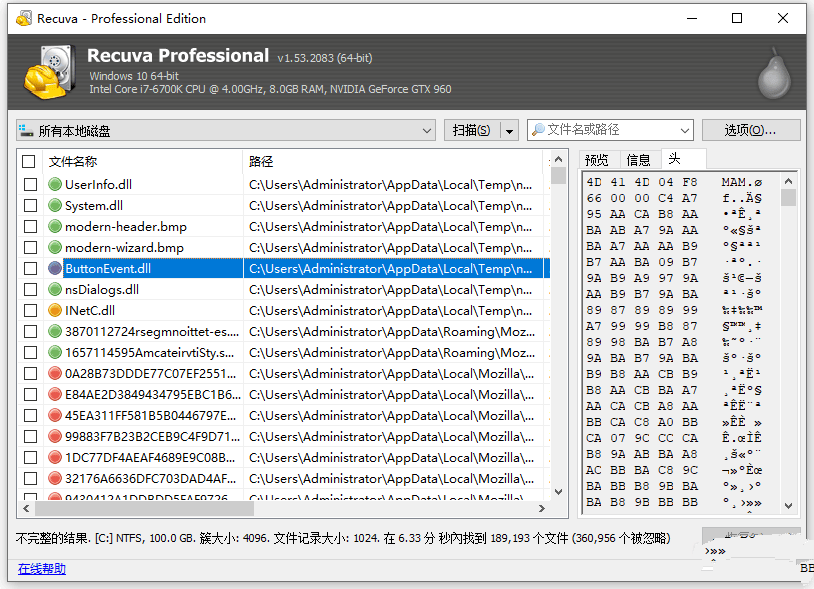Image resolution: width=814 pixels, height=589 pixels.
Task: Click the red status dot for 99883F7B23B2CEB9C4F9D71
Action: pos(55,436)
